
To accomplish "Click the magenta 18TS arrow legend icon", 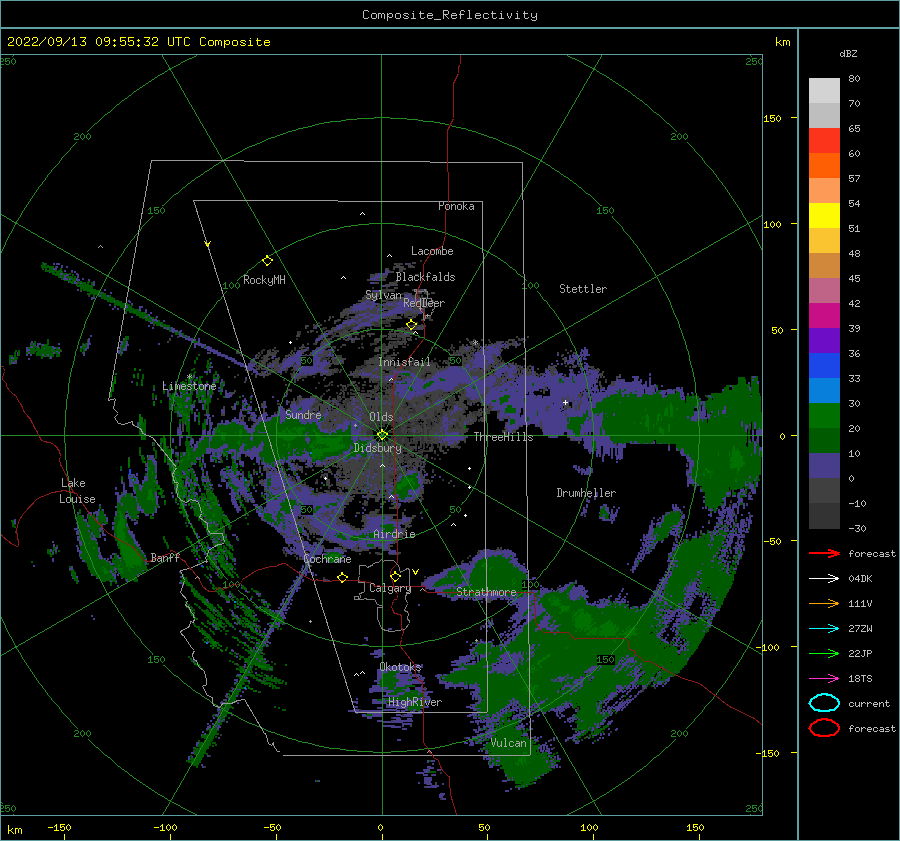I will pos(824,679).
